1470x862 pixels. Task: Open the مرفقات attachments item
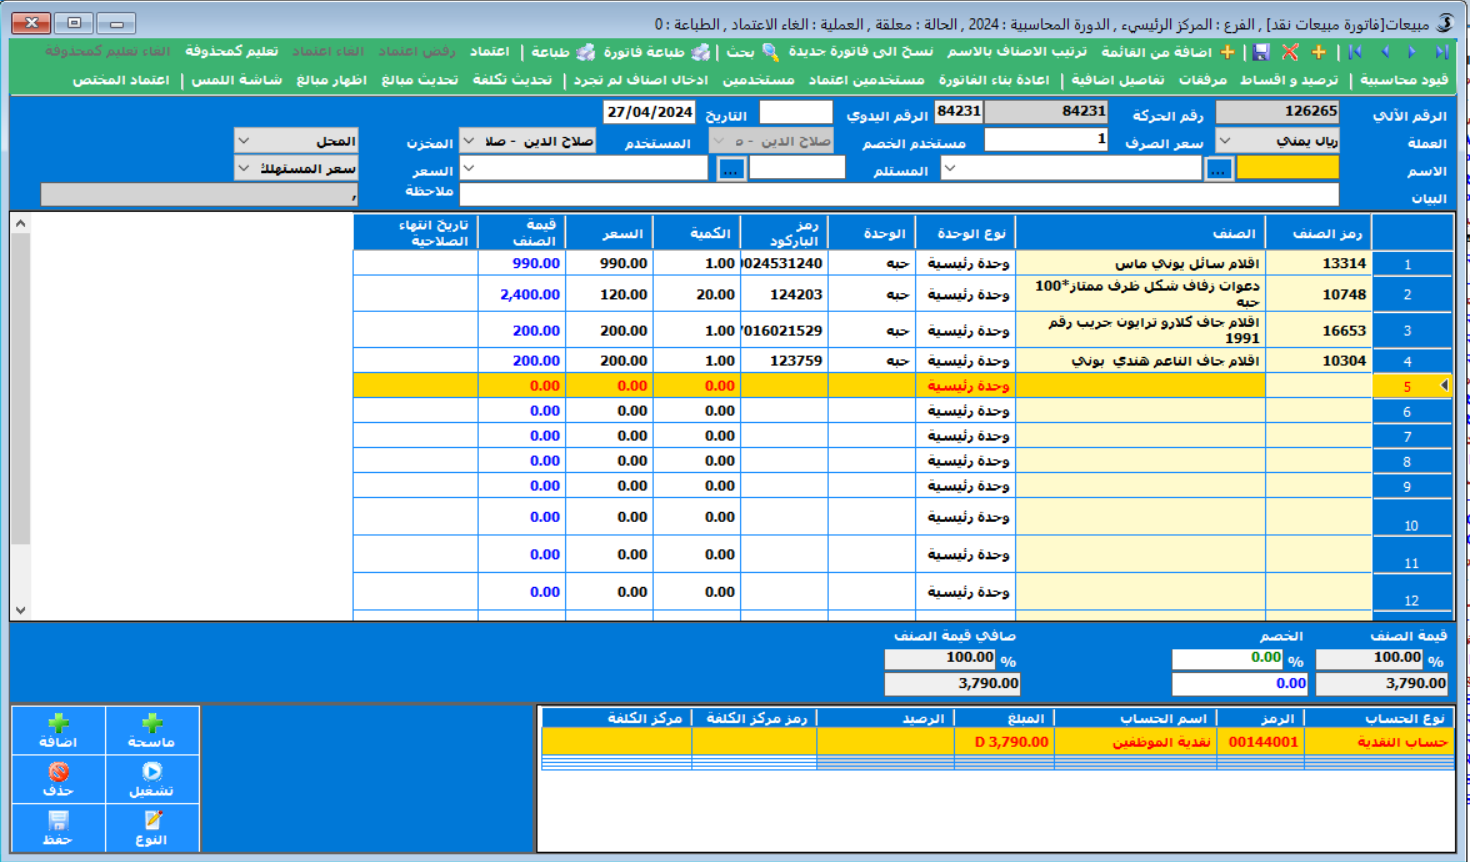(1203, 80)
